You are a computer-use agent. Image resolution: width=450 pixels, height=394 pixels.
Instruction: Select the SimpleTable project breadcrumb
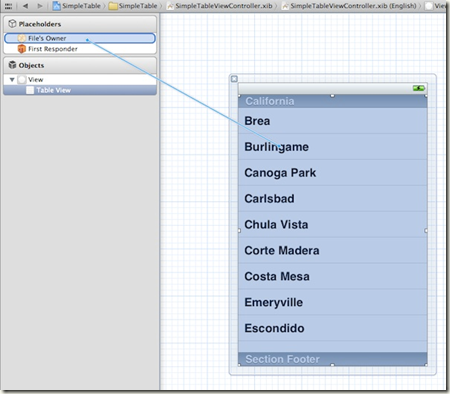pyautogui.click(x=77, y=6)
